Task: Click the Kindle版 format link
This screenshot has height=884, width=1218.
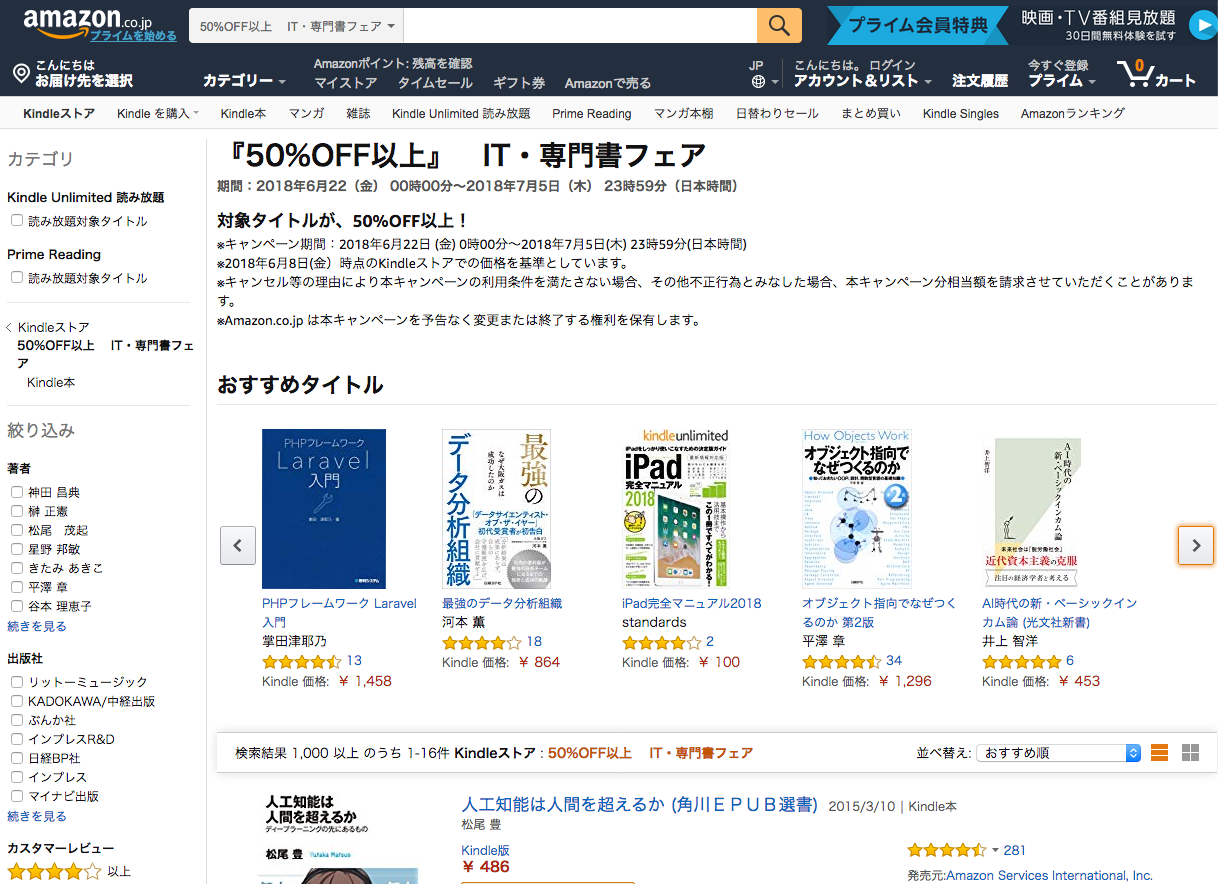Action: (485, 850)
